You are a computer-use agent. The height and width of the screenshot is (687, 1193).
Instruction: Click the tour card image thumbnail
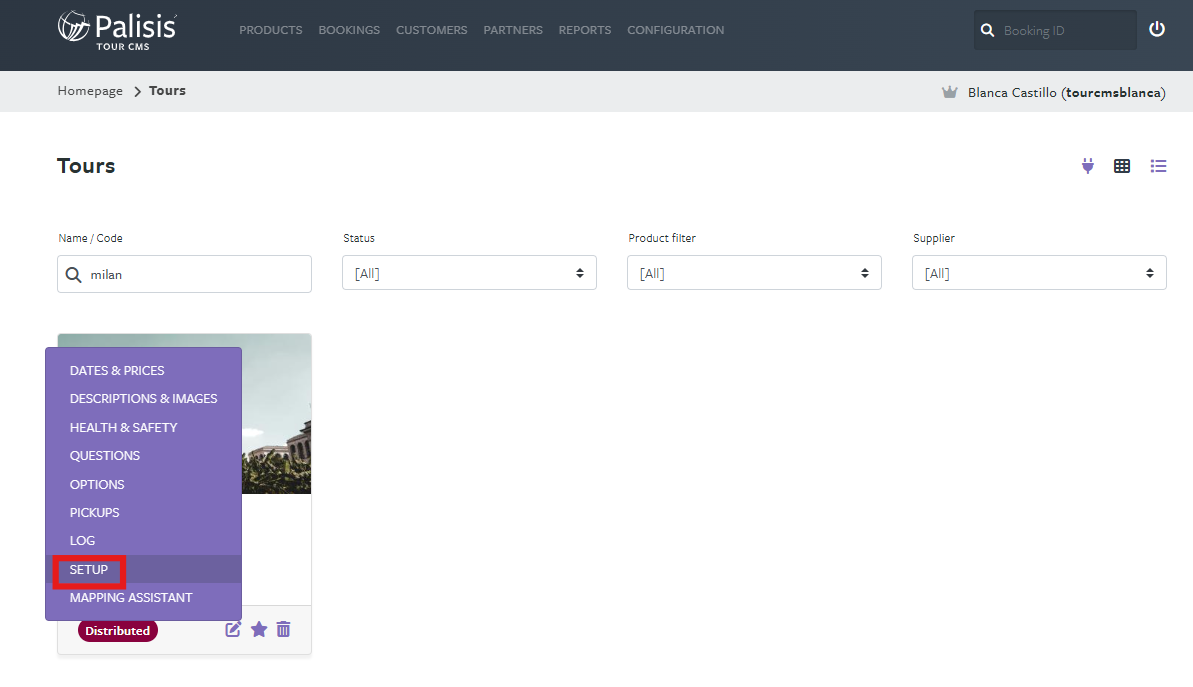click(x=277, y=414)
